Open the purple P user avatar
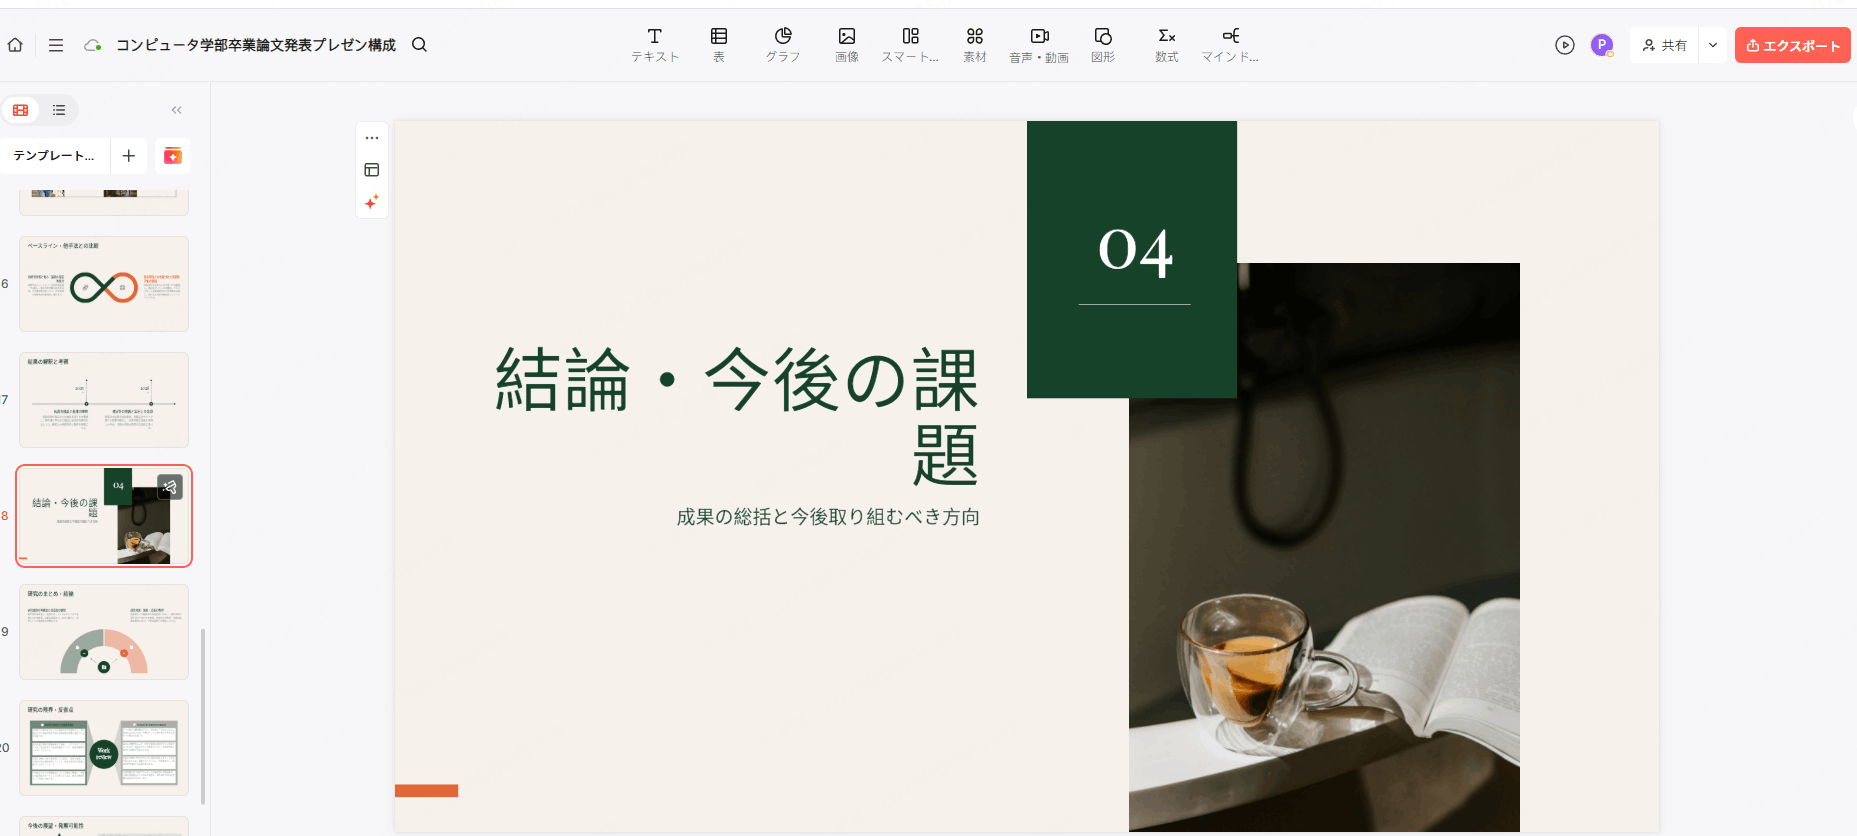 [x=1602, y=45]
